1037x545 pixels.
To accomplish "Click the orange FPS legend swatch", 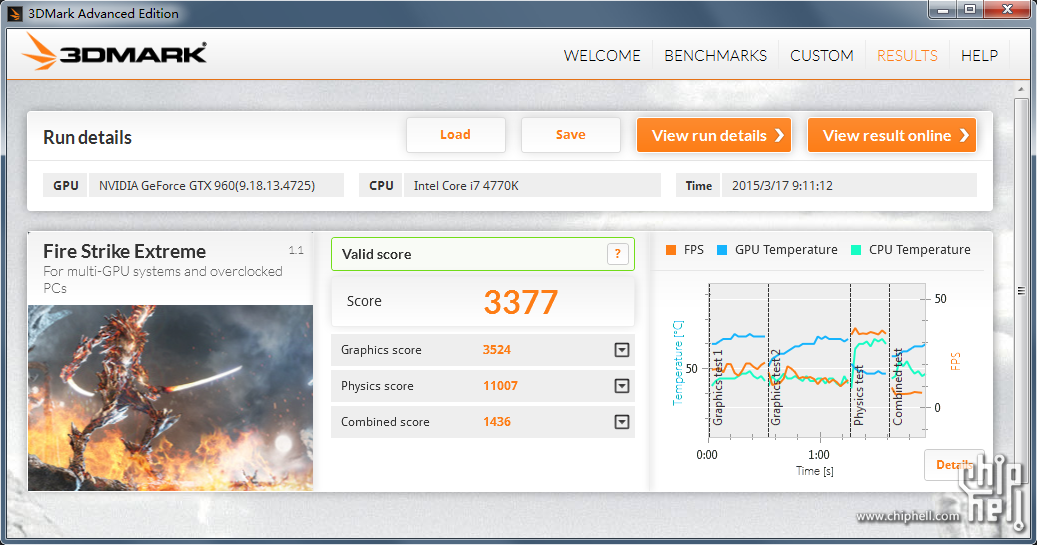I will pyautogui.click(x=671, y=250).
